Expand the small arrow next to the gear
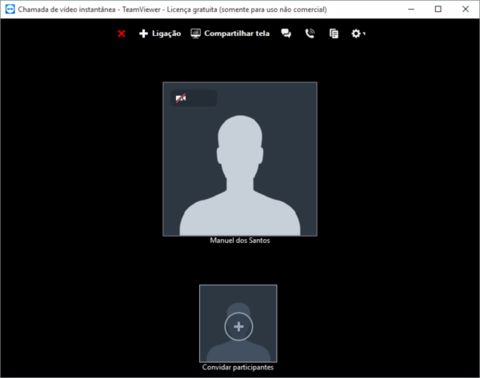 pyautogui.click(x=364, y=34)
